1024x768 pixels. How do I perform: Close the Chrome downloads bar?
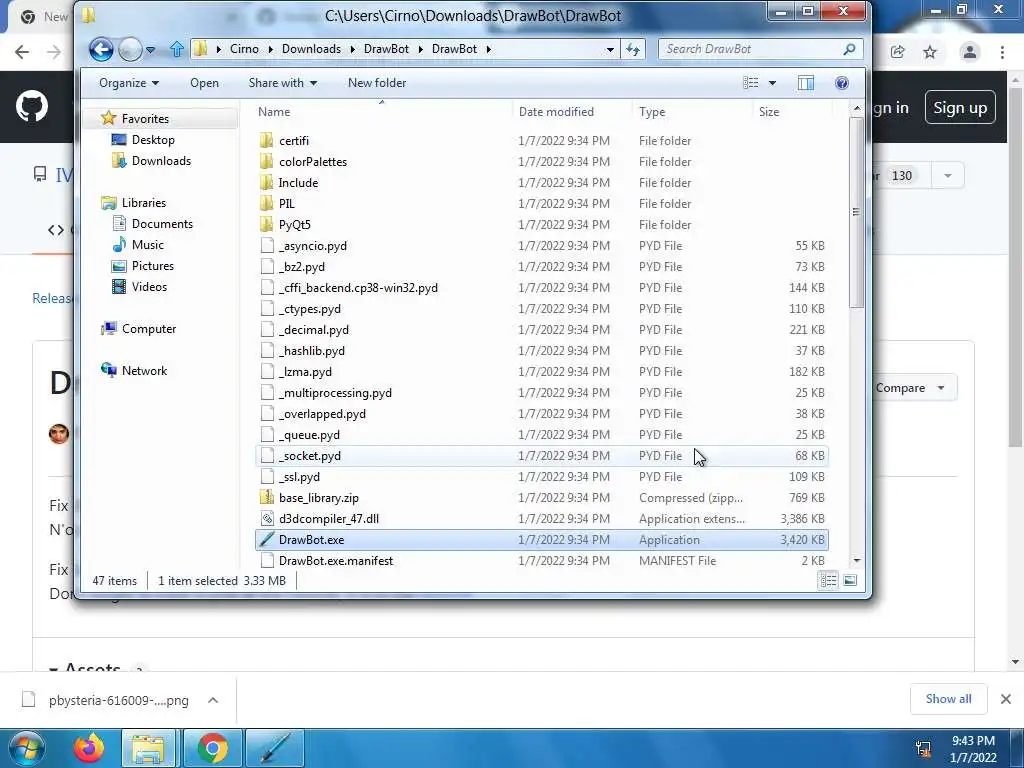[x=1006, y=699]
